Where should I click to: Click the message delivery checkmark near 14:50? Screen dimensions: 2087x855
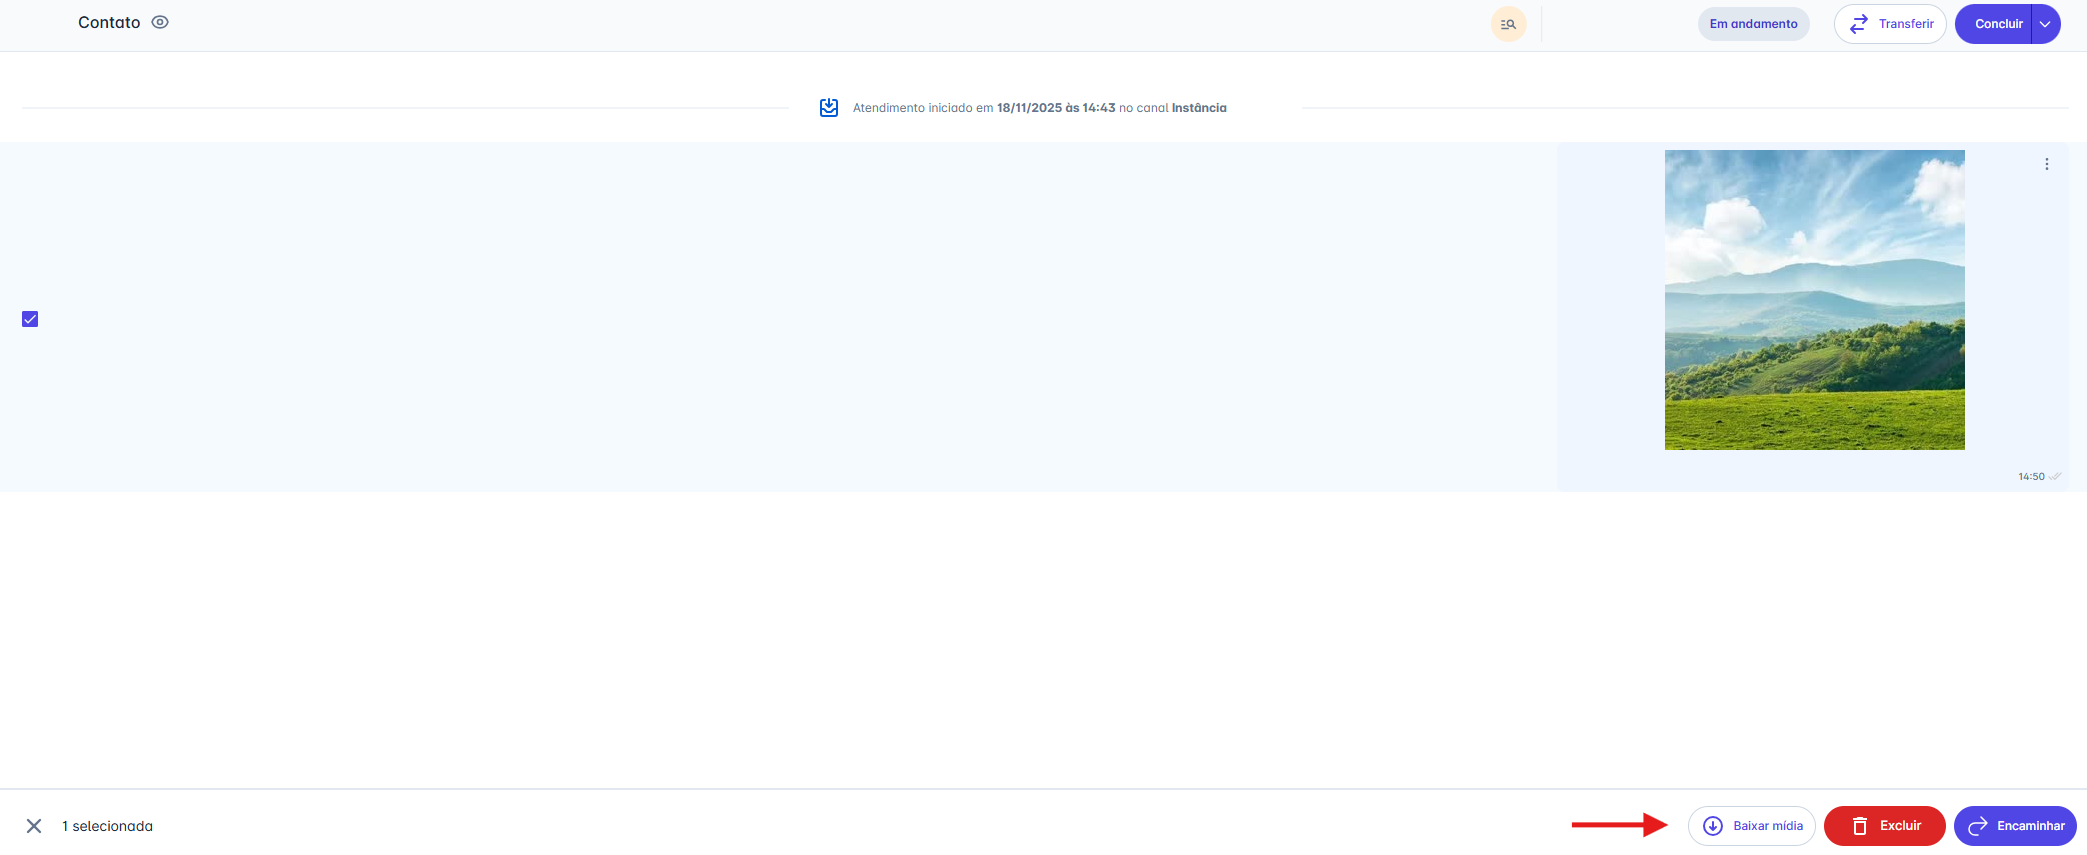tap(2055, 477)
